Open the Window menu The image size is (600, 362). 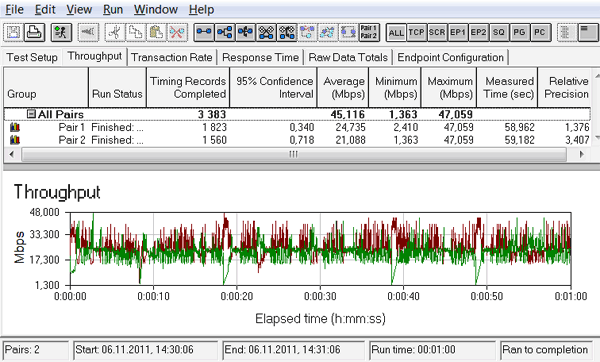(155, 10)
